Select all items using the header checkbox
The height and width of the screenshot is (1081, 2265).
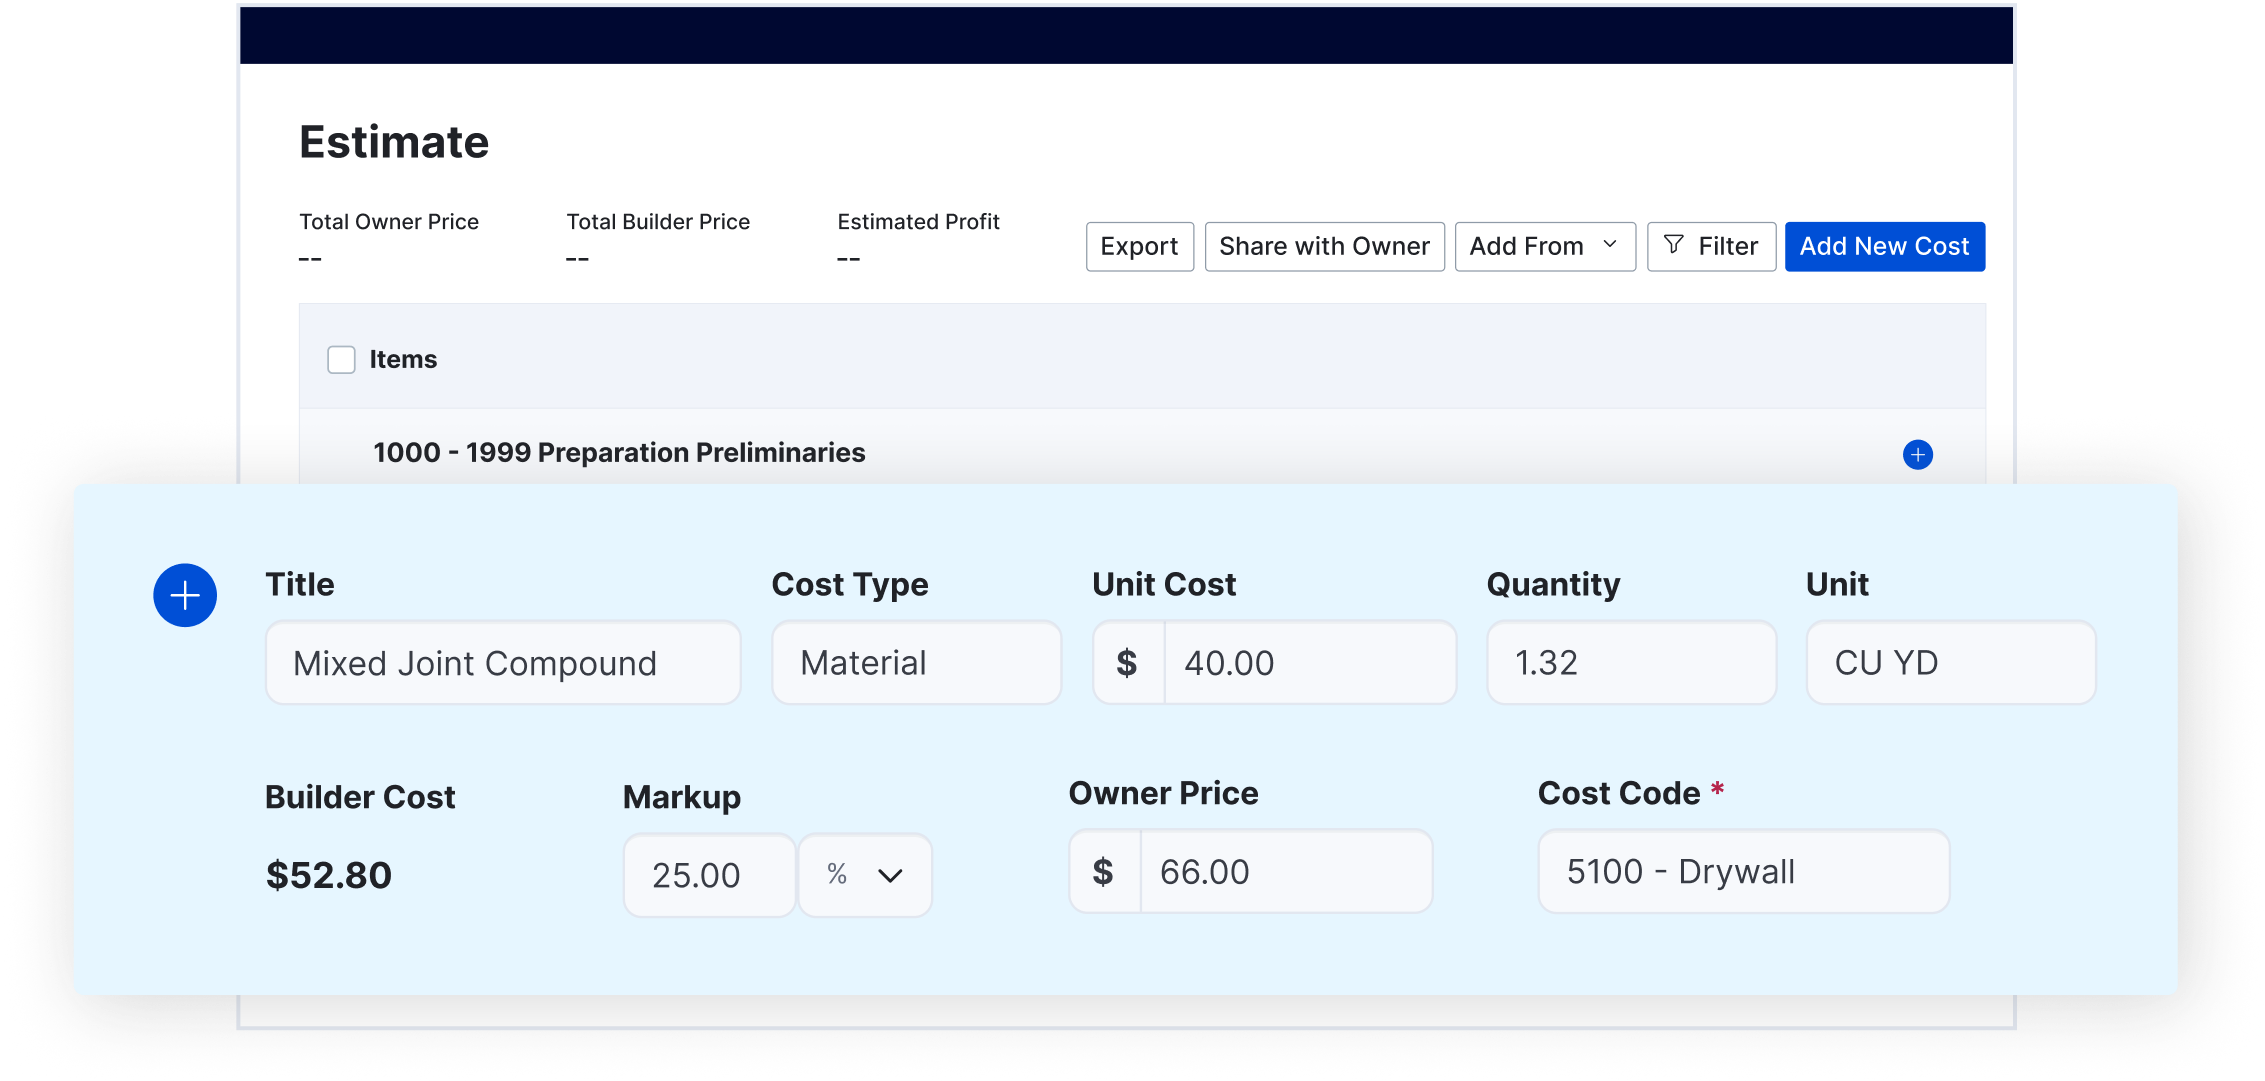[341, 359]
